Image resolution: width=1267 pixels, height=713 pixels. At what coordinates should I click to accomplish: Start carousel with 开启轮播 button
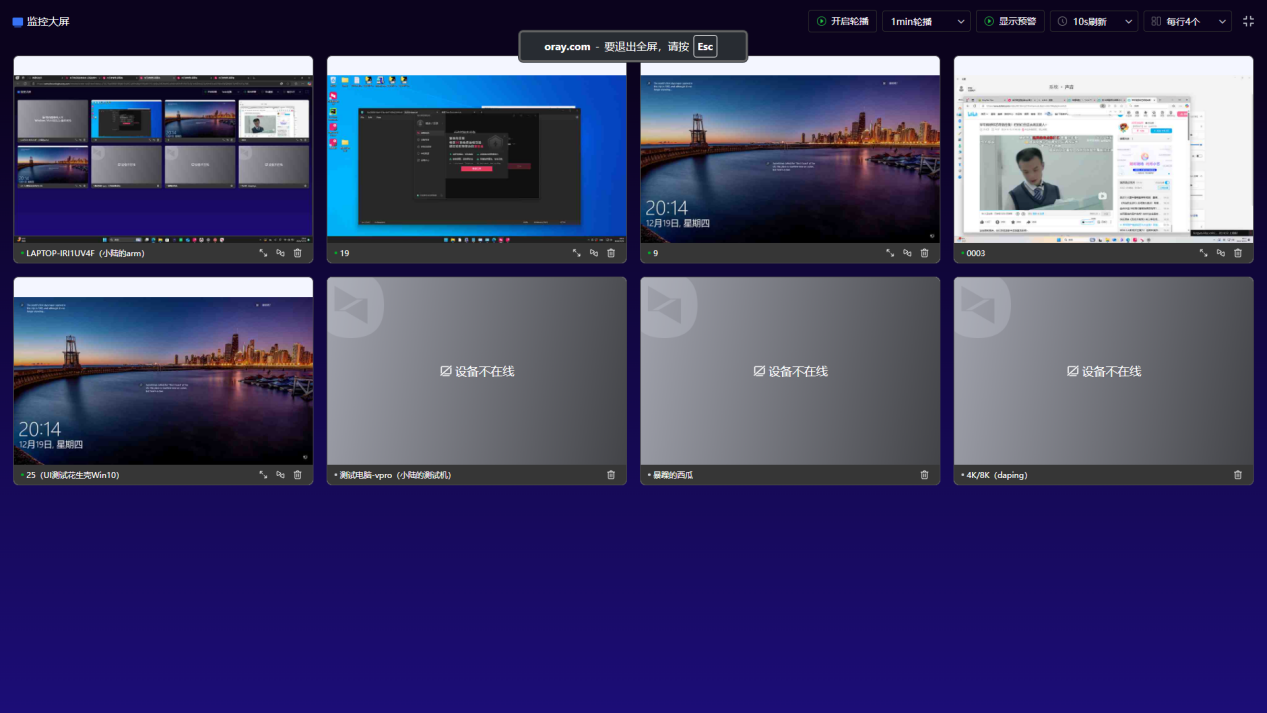coord(842,21)
